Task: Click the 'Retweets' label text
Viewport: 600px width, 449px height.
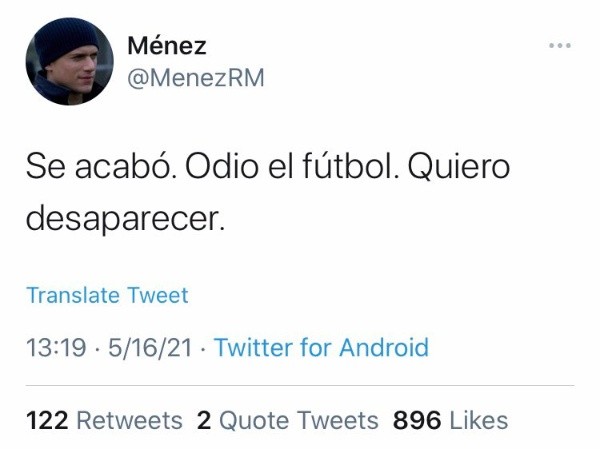Action: pos(129,421)
